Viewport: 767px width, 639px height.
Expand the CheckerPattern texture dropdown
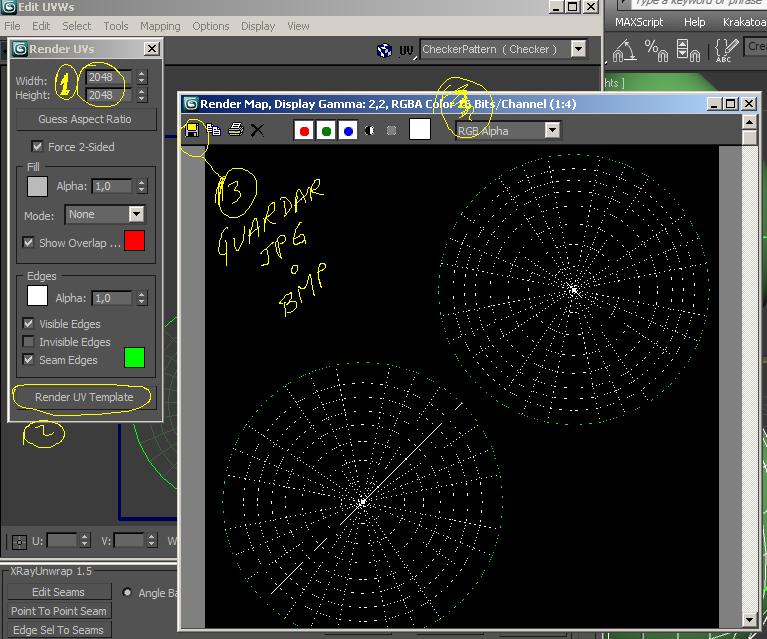[x=578, y=49]
